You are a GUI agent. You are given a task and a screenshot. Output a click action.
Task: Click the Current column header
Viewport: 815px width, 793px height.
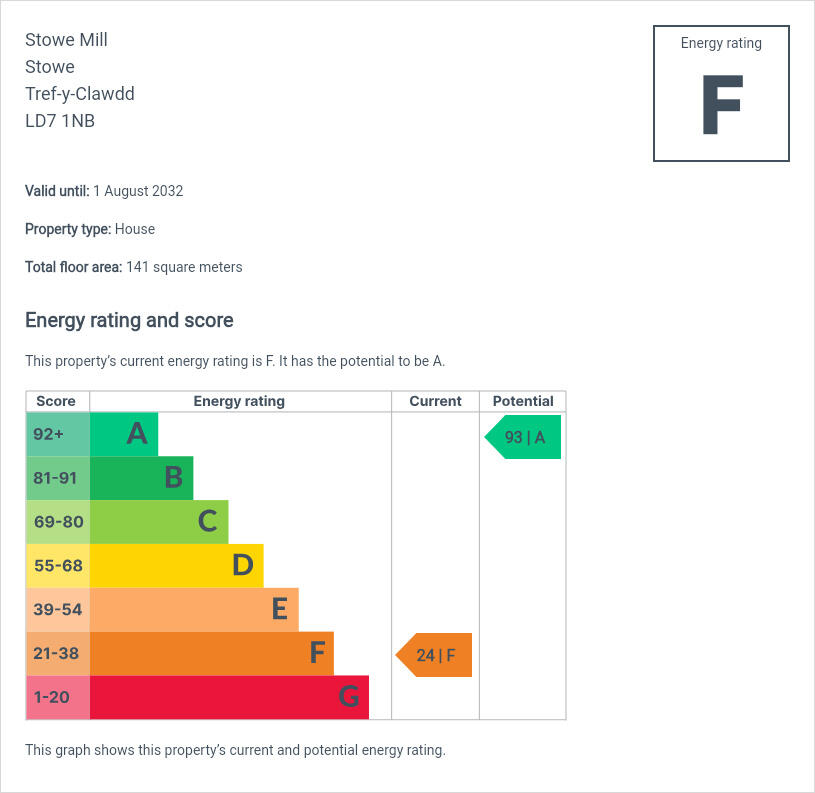tap(435, 401)
